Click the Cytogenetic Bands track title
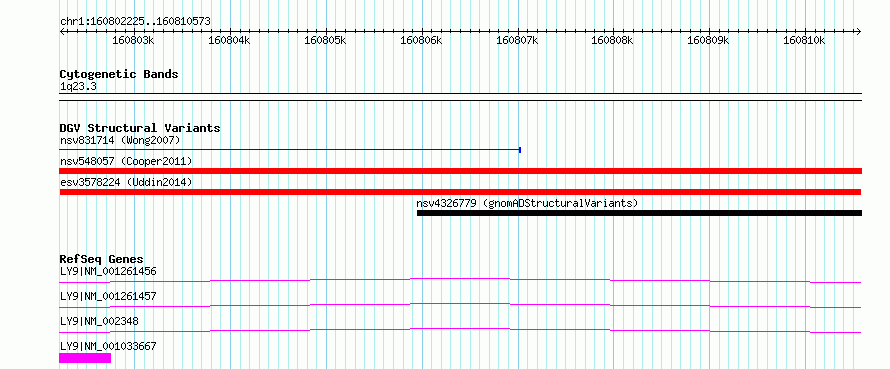Image resolution: width=890 pixels, height=369 pixels. click(119, 74)
